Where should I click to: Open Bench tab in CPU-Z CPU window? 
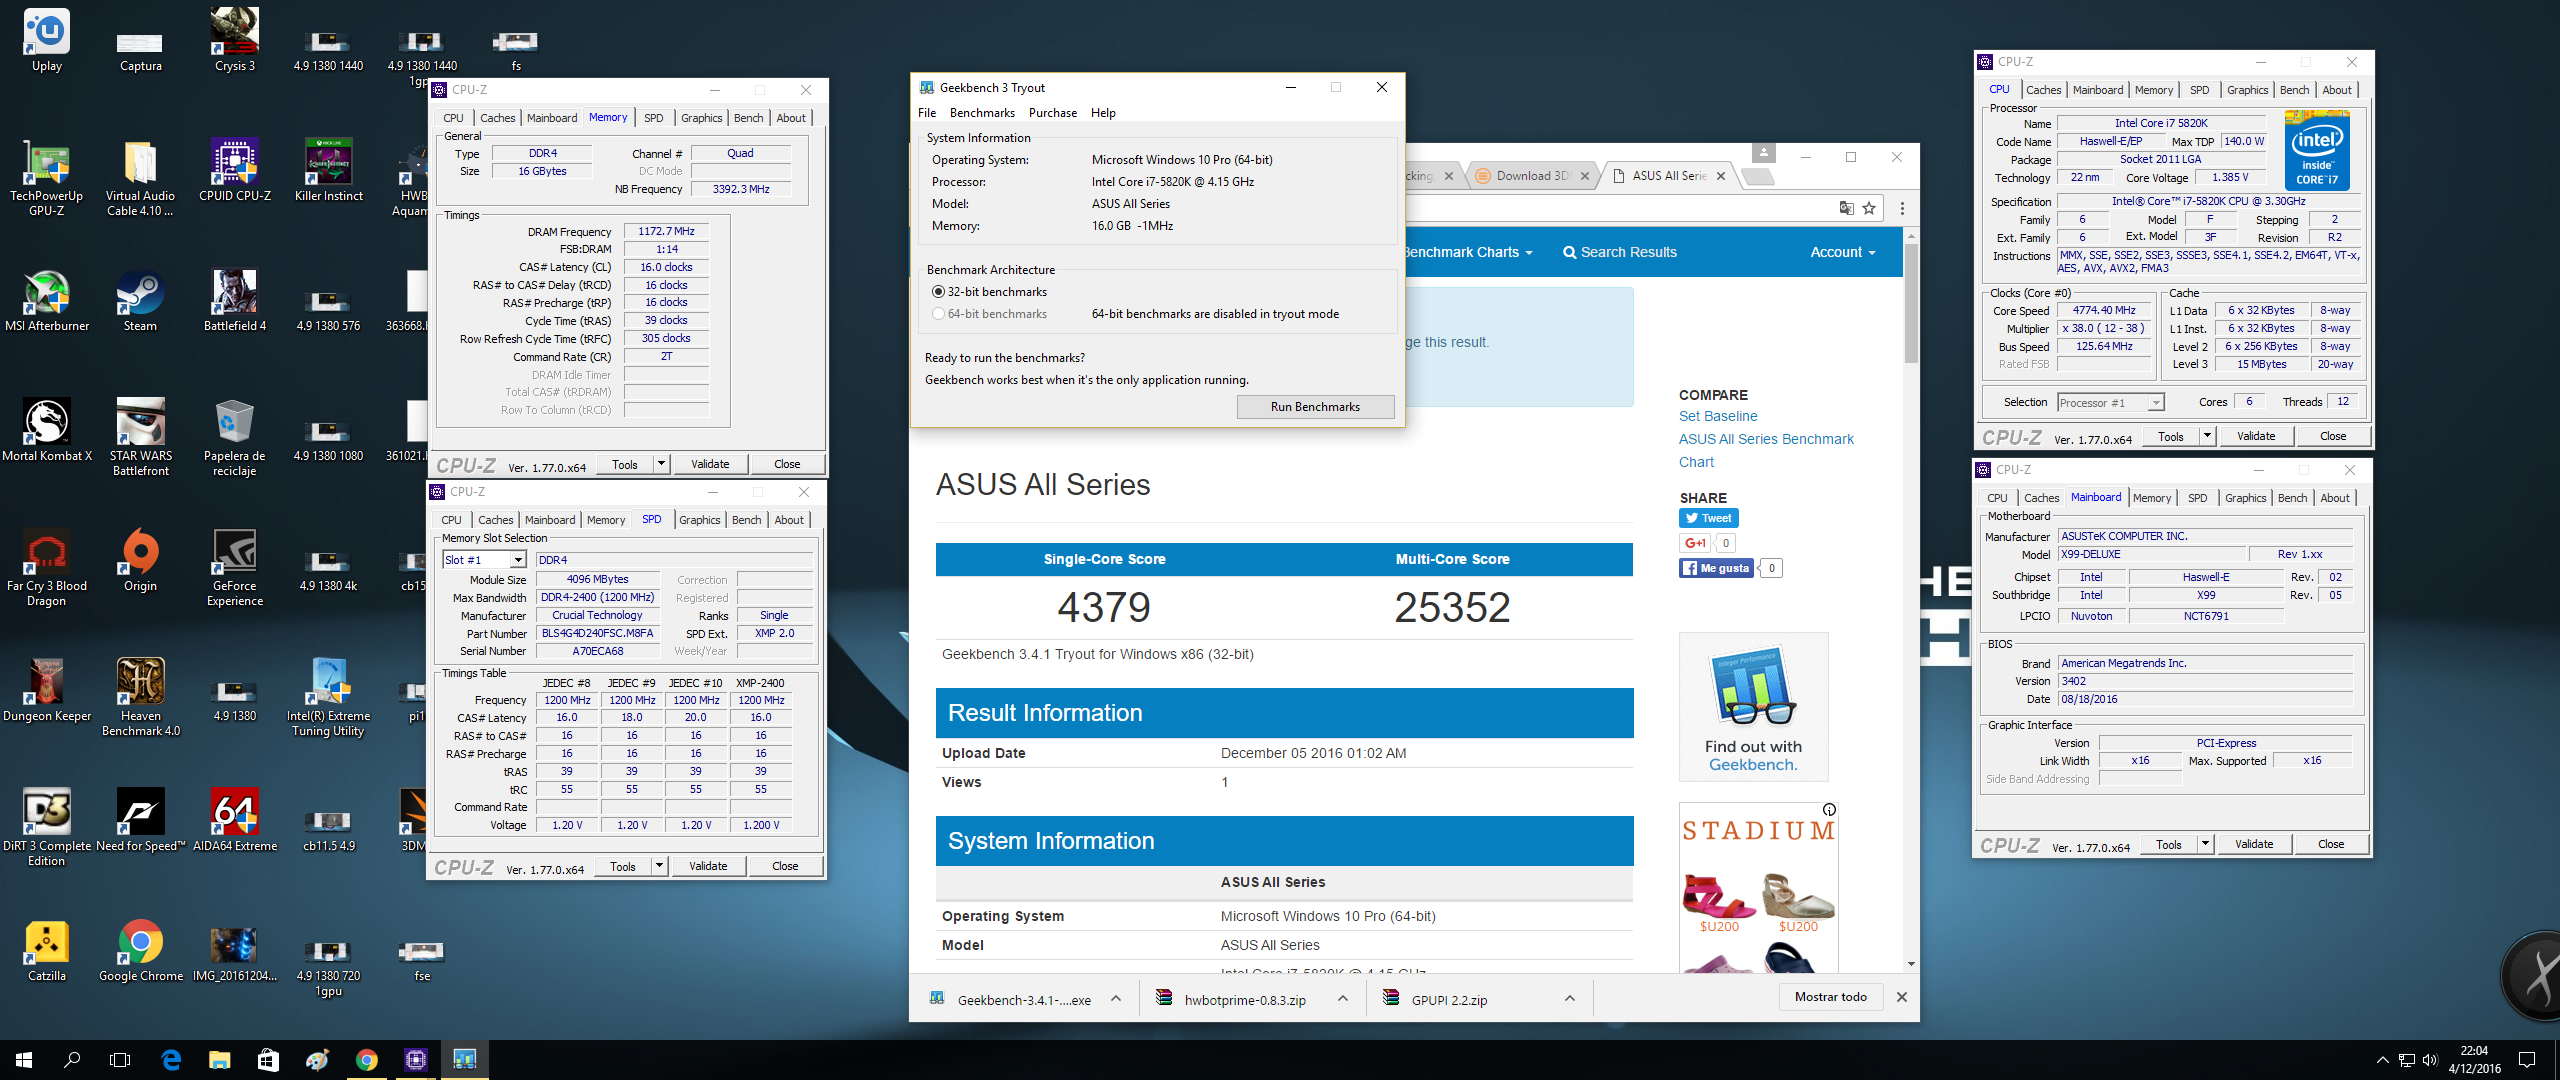pyautogui.click(x=2294, y=90)
